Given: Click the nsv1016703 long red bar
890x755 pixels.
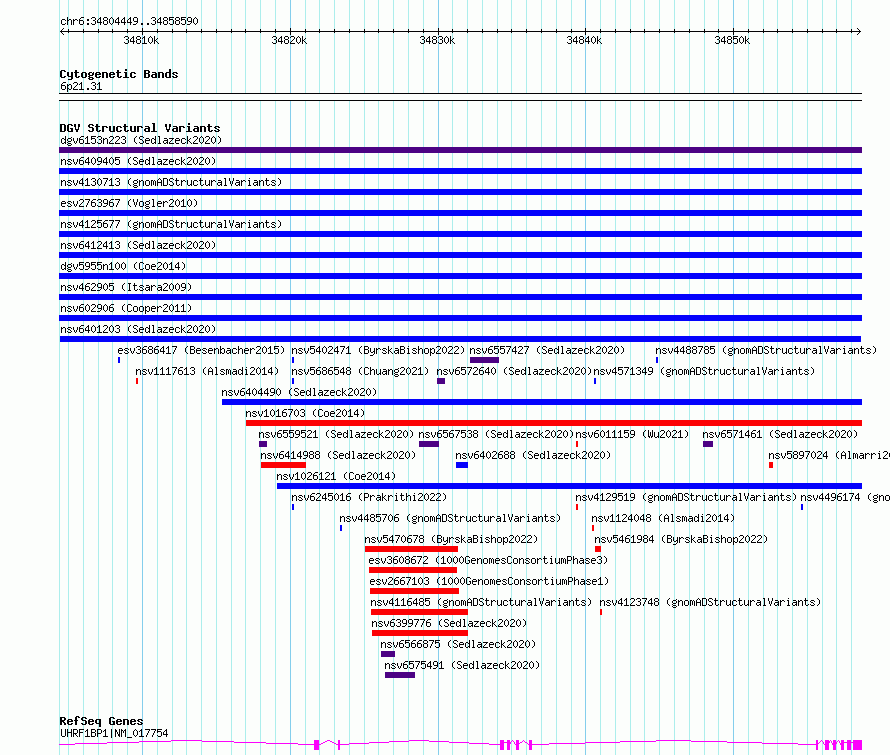Looking at the screenshot, I should coord(554,423).
